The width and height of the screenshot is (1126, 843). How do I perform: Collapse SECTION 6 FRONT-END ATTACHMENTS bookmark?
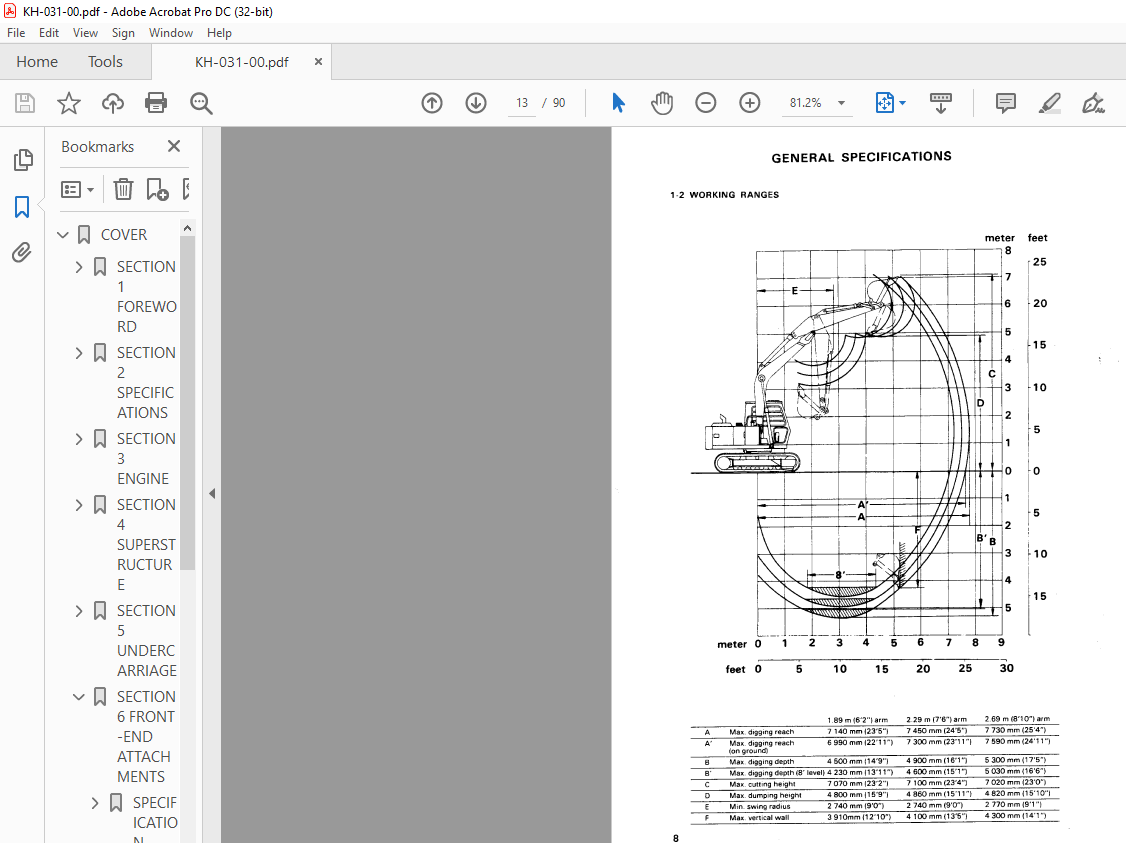click(79, 697)
